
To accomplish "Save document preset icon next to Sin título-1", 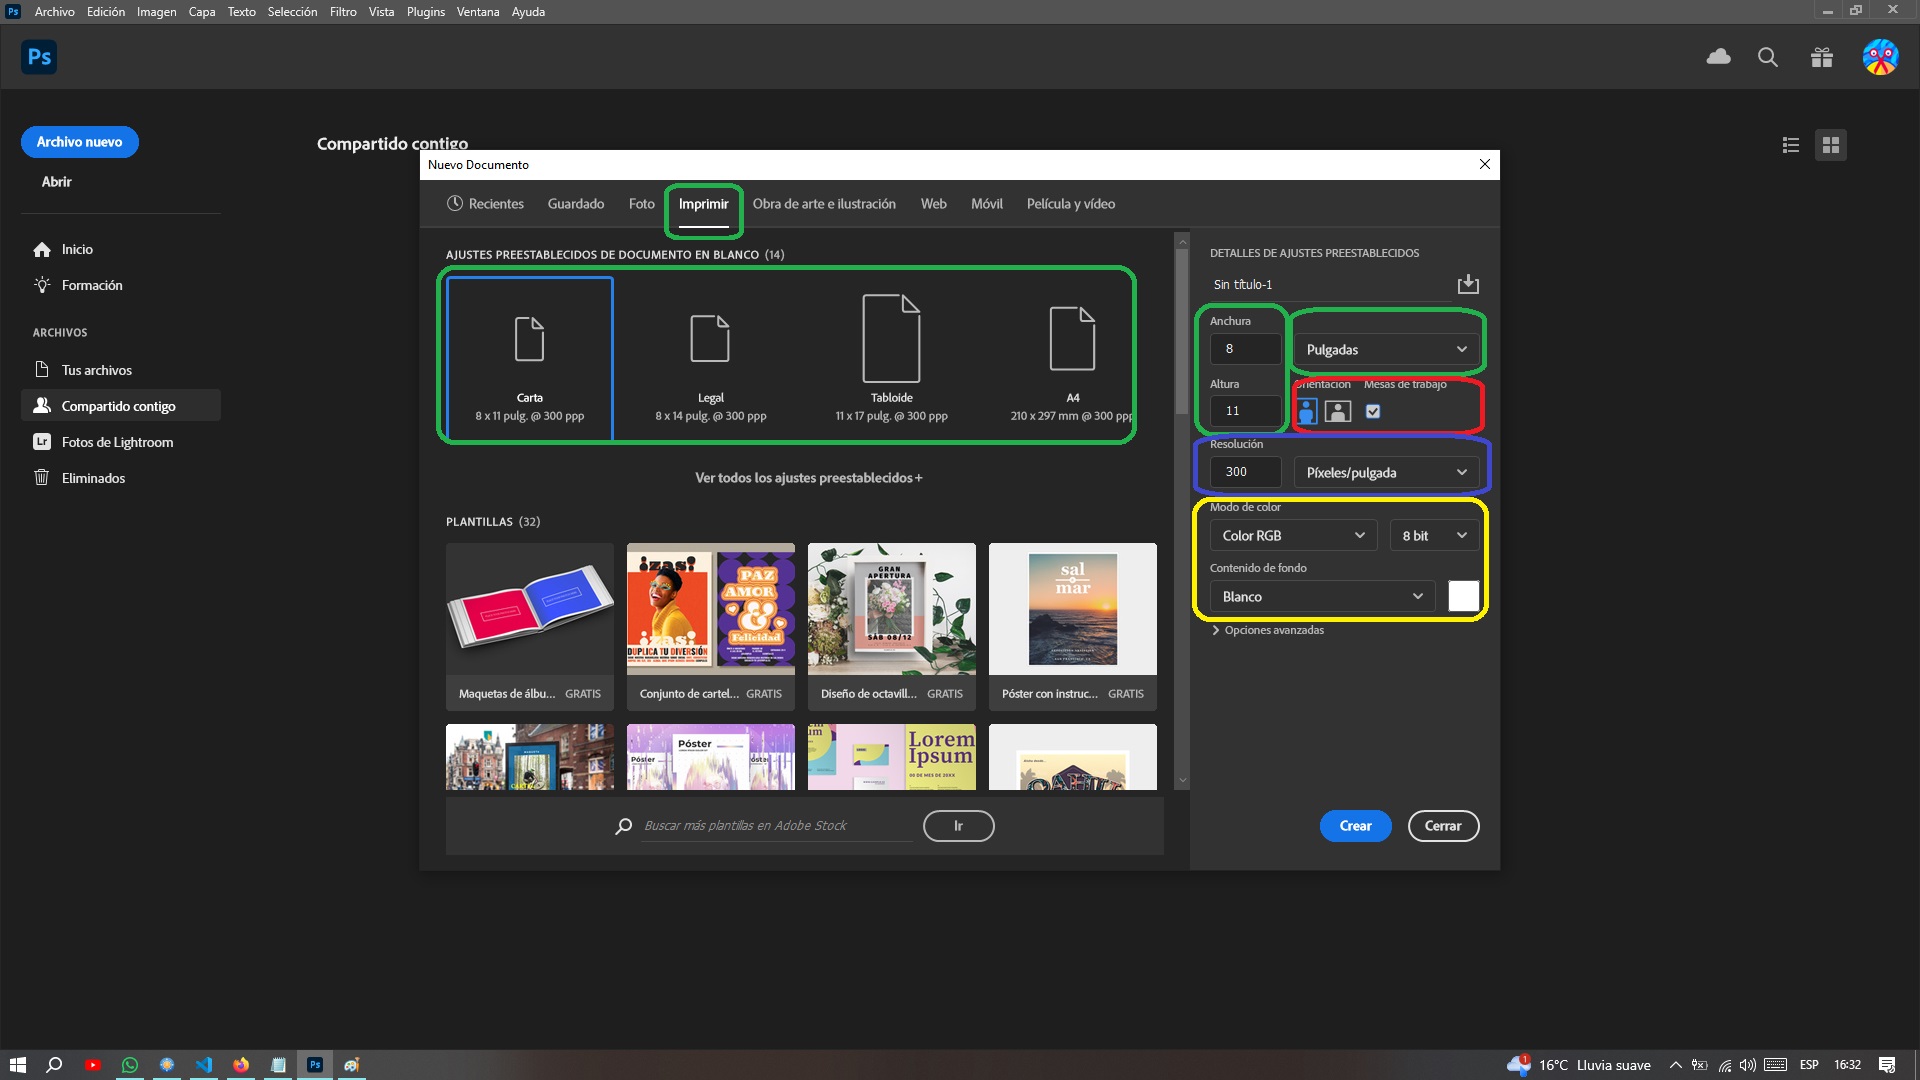I will 1468,284.
